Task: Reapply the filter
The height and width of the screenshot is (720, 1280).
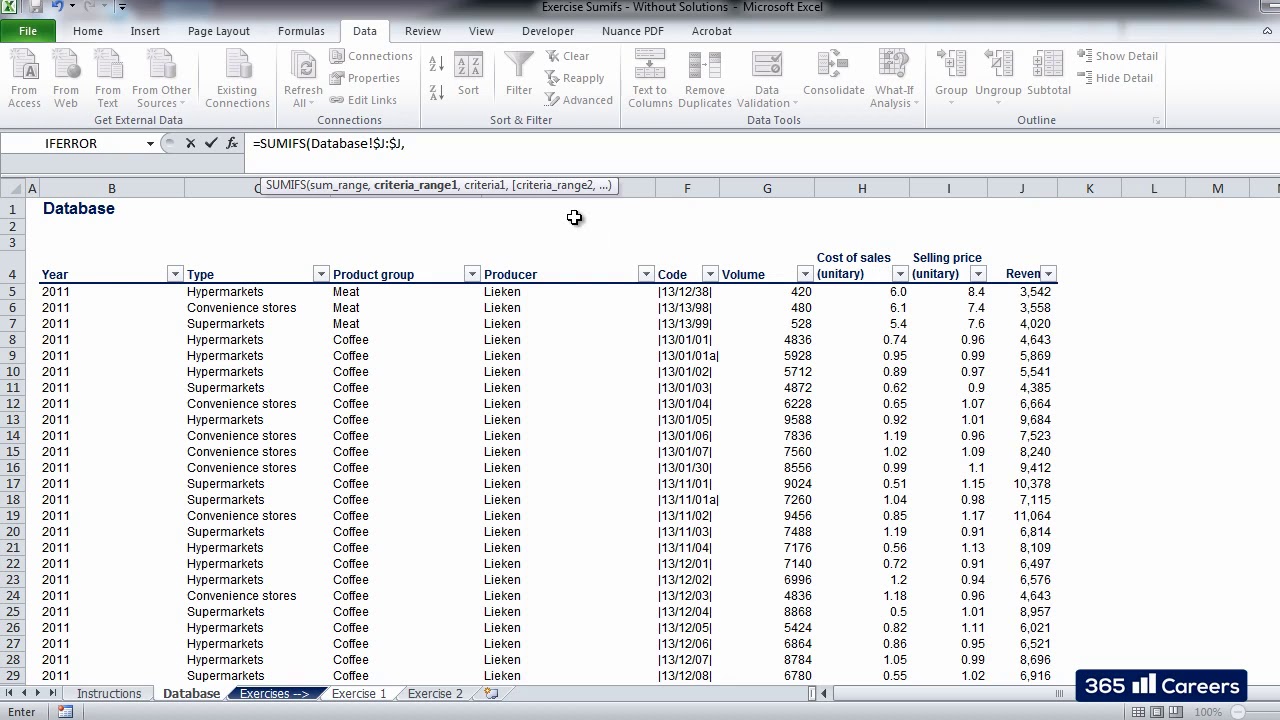Action: pos(575,78)
